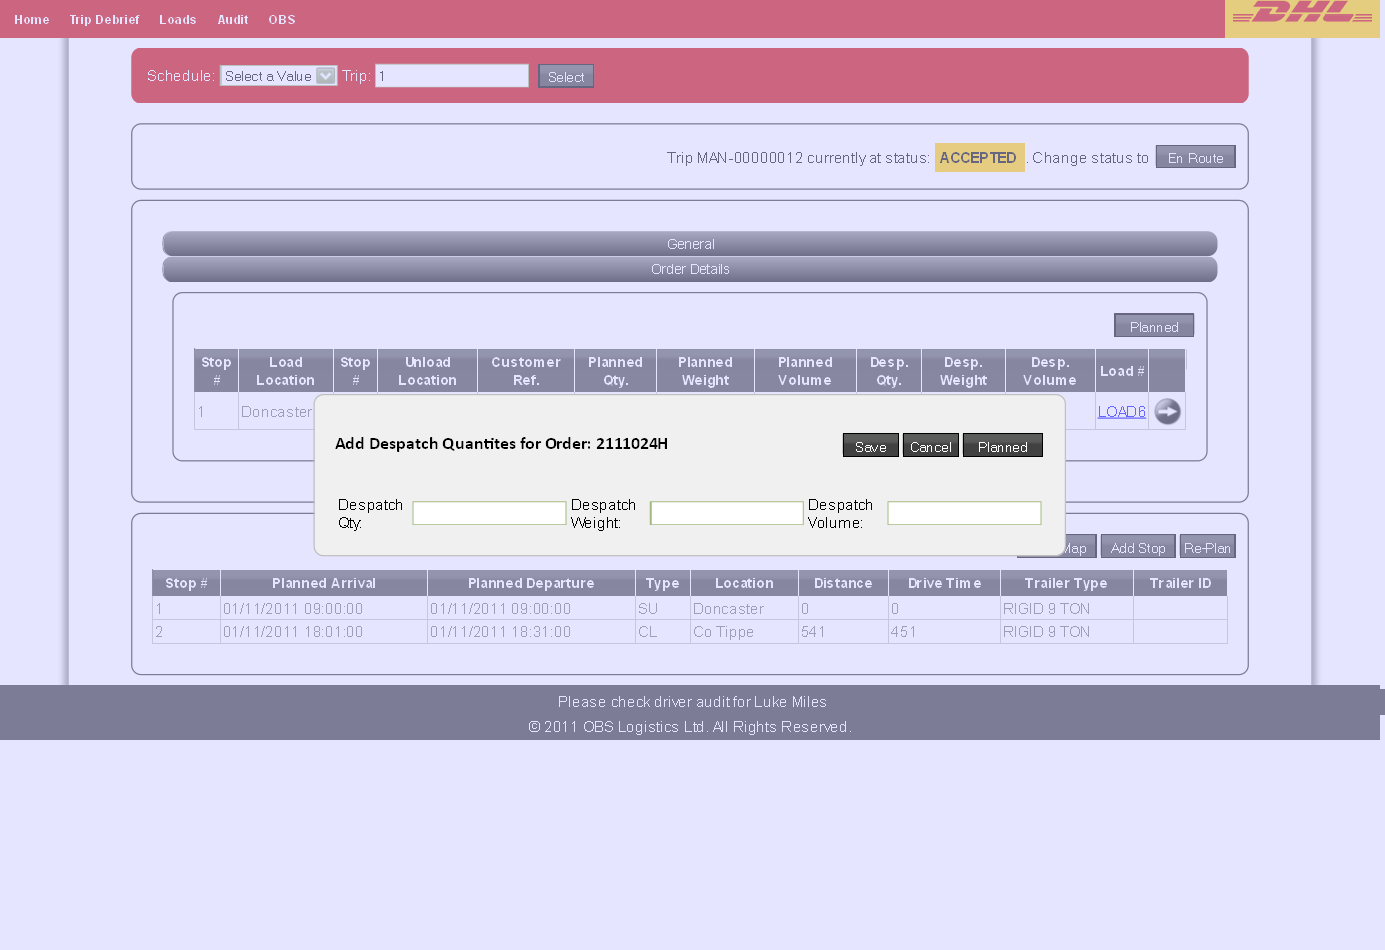
Task: Change trip status to En Route
Action: point(1196,157)
